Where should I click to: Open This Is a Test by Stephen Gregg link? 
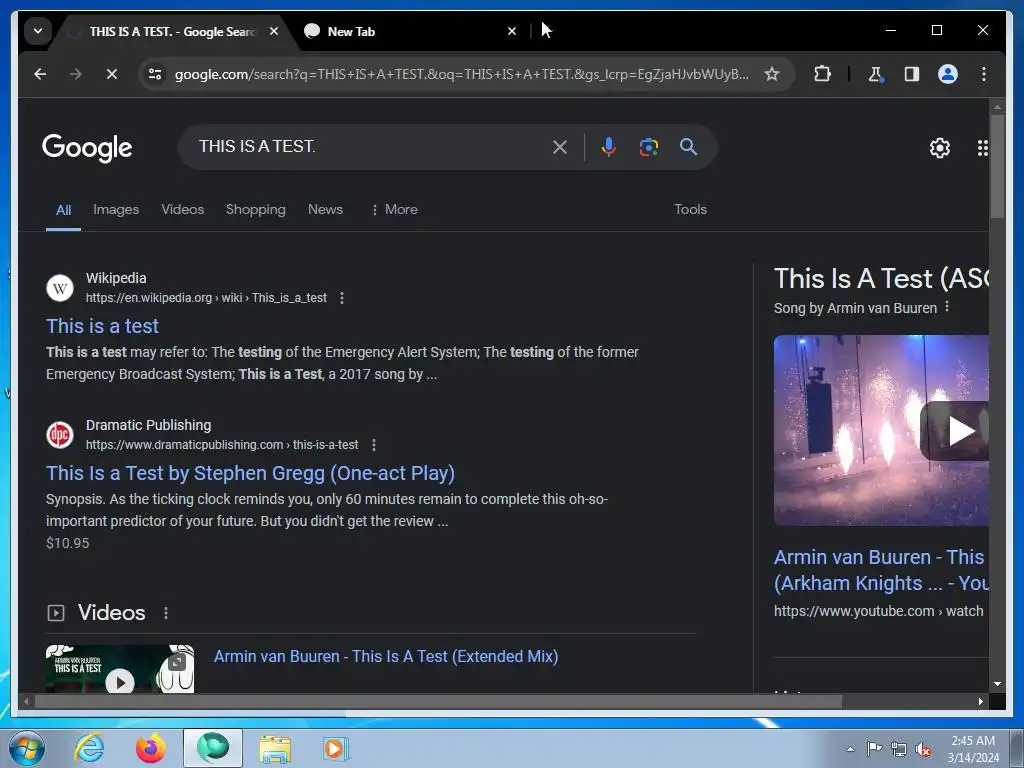click(250, 473)
